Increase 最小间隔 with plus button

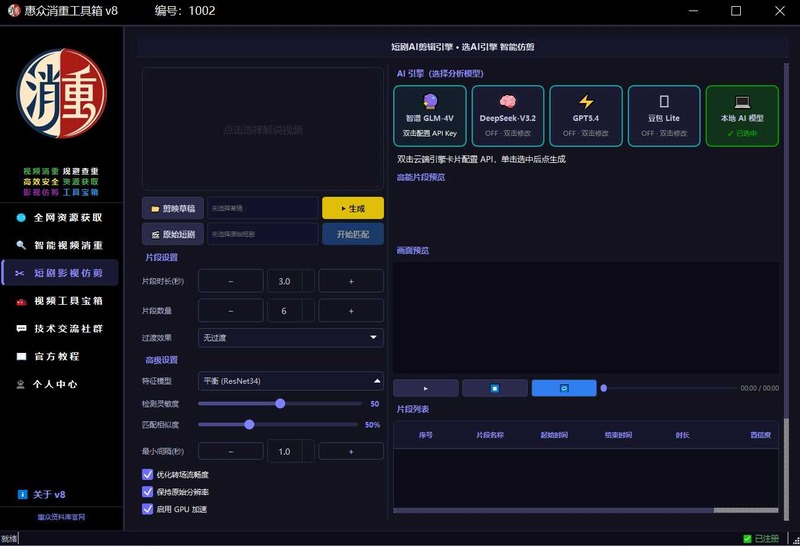click(x=351, y=452)
